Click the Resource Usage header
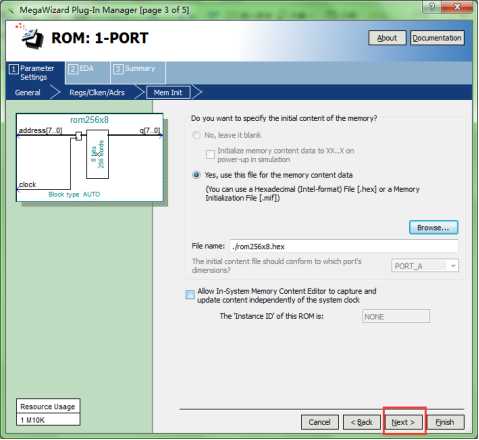 pos(48,406)
